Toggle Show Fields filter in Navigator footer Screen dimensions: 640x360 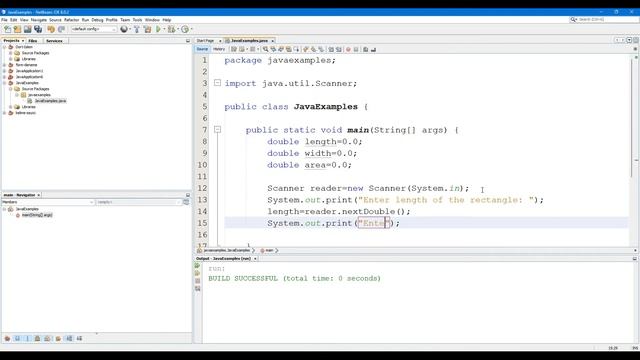click(x=18, y=338)
